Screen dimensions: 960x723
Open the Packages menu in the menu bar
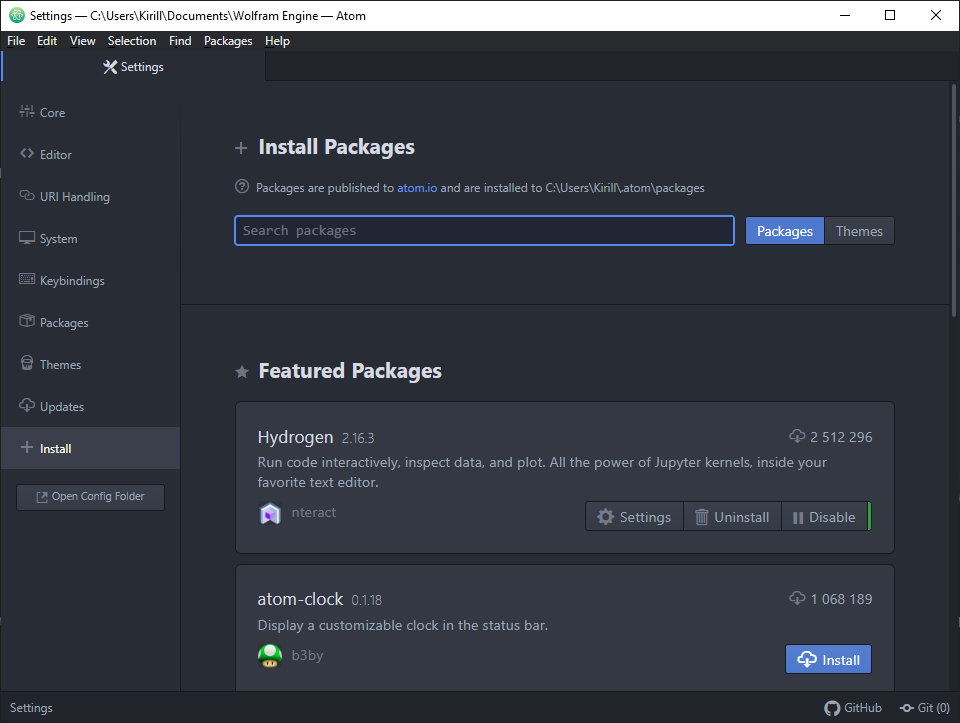228,41
